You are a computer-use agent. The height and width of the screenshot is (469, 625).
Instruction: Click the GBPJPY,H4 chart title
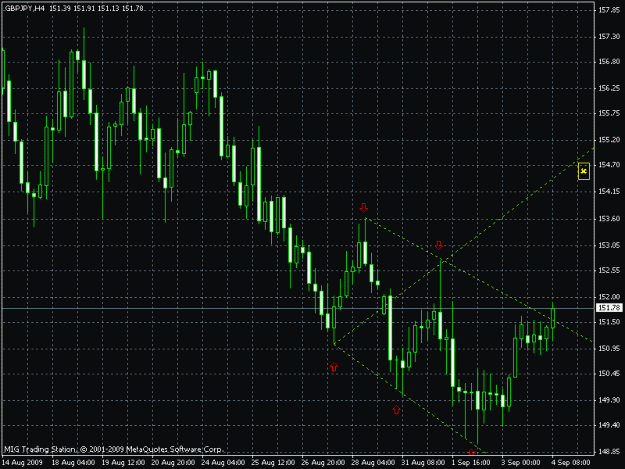click(24, 8)
